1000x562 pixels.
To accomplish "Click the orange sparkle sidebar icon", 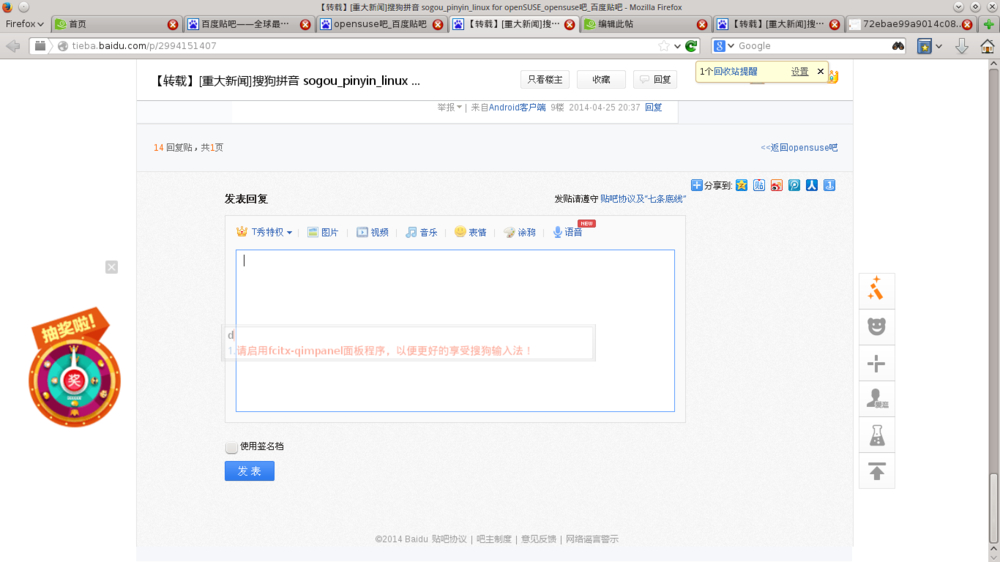I will (x=876, y=290).
